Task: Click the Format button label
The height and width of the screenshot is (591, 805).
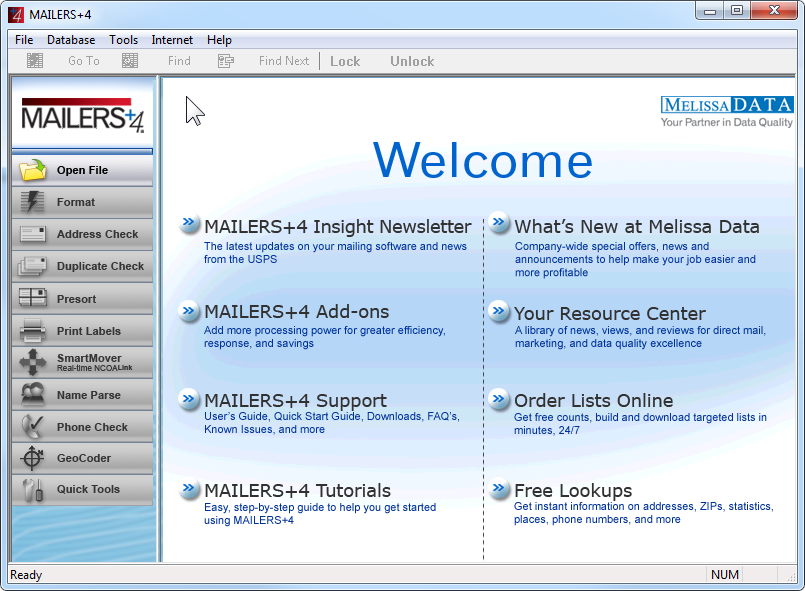Action: pyautogui.click(x=76, y=202)
